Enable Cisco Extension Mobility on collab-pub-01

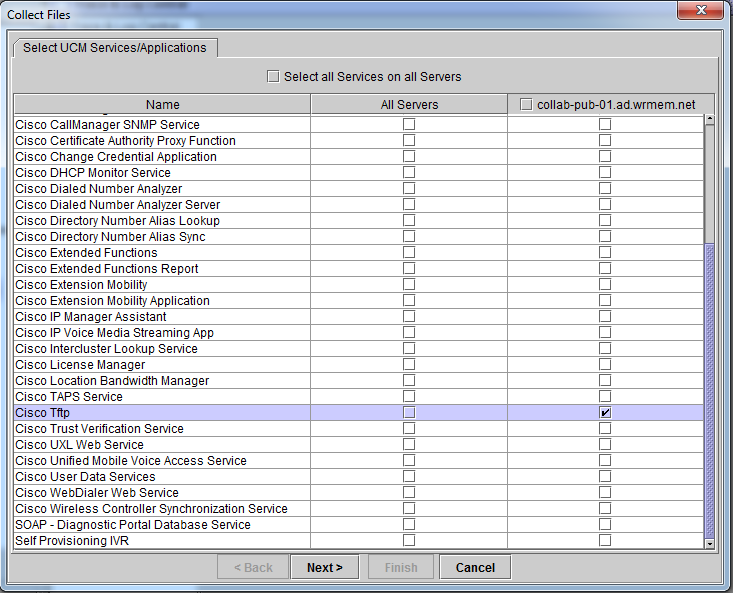(605, 285)
